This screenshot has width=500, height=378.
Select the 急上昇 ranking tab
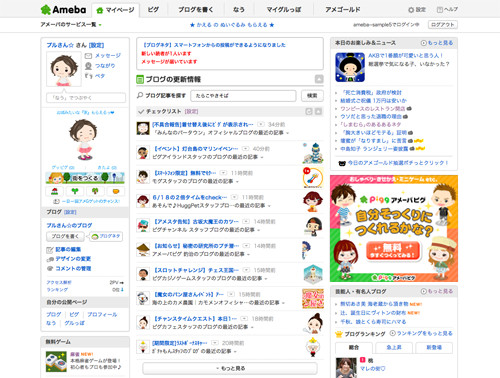coord(394,347)
